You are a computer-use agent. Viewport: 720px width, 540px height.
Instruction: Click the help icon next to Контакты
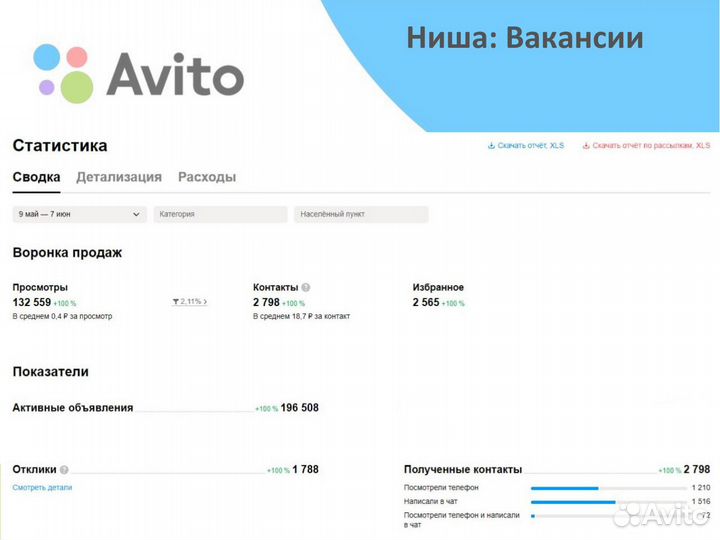point(306,287)
